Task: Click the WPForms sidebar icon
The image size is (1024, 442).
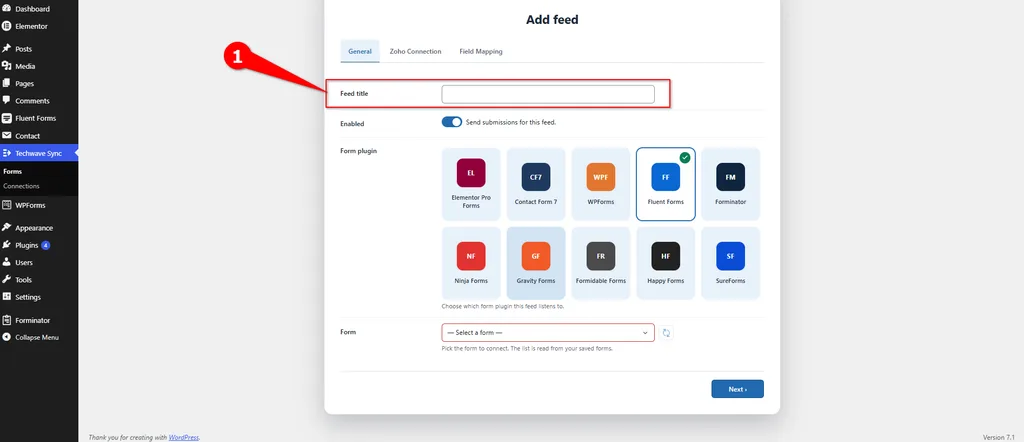Action: pos(7,205)
